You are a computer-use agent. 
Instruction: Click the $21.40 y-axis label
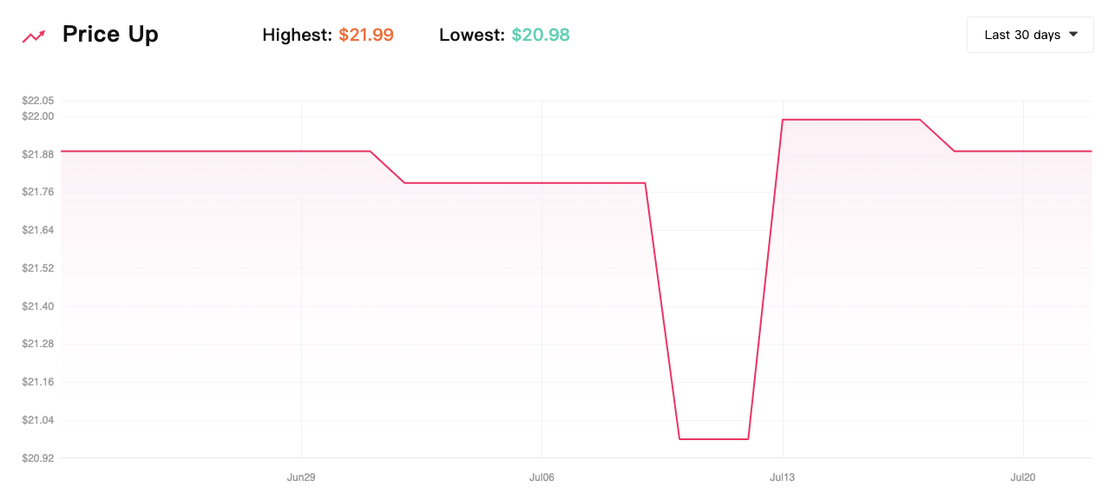(x=39, y=307)
